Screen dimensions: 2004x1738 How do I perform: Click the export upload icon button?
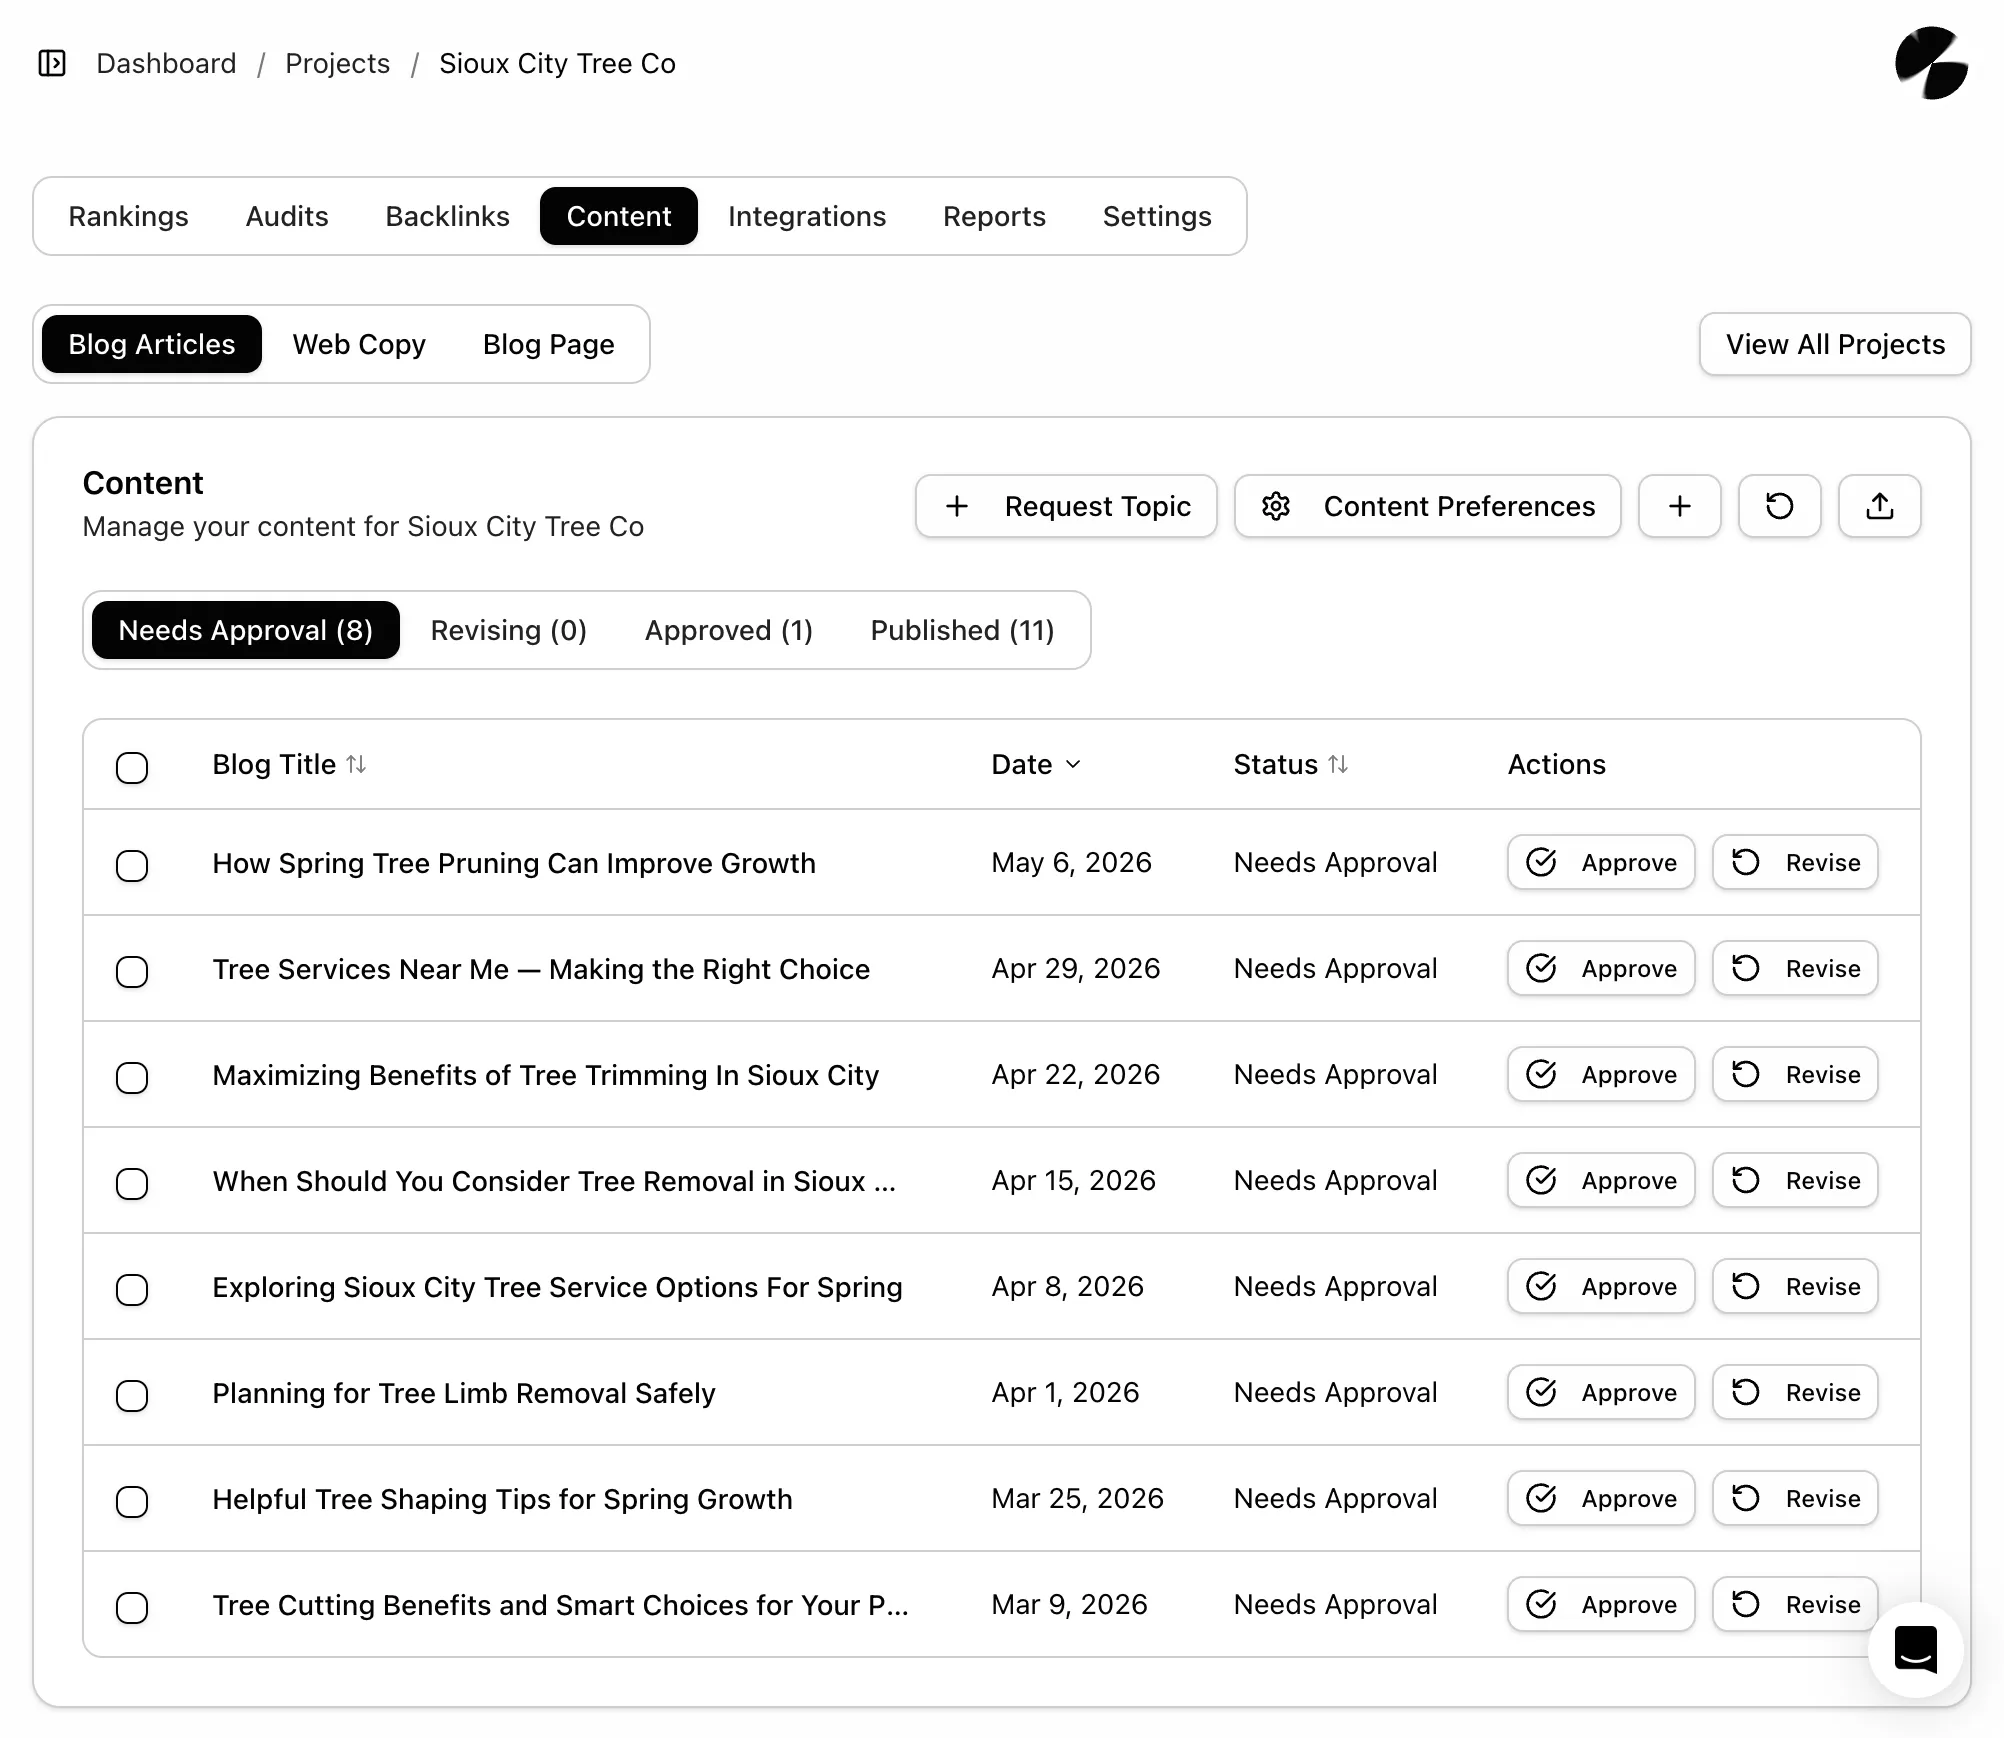click(x=1879, y=506)
